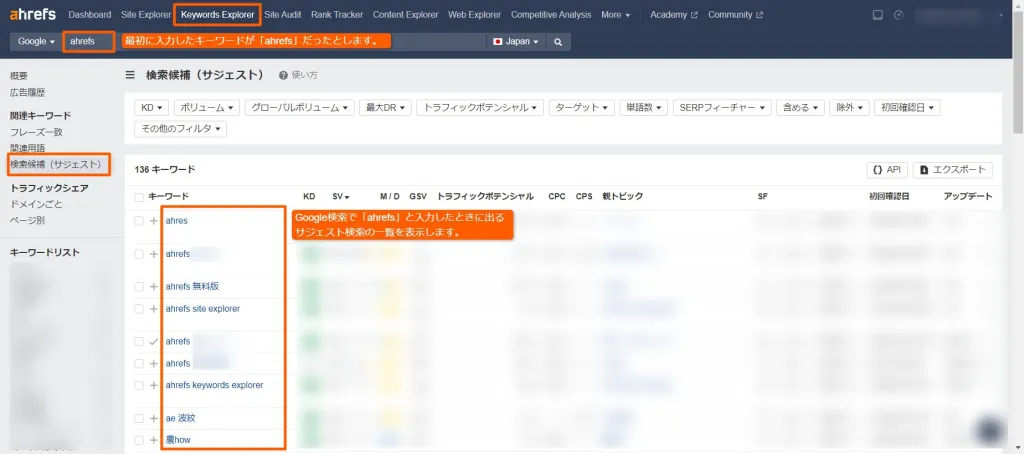Select ドメインごと in the sidebar

[x=36, y=204]
